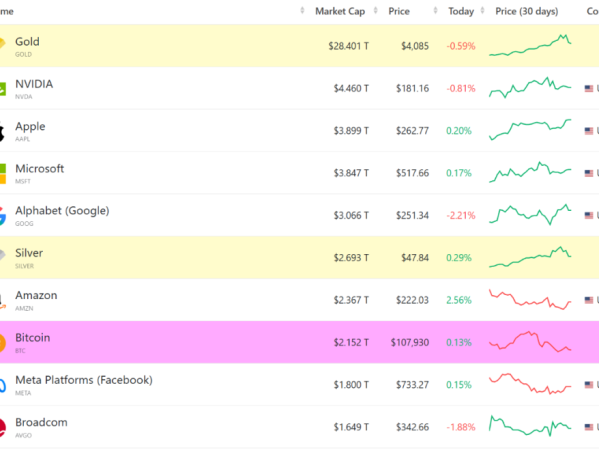599x450 pixels.
Task: Click the Broadcom logo icon
Action: (x=3, y=428)
